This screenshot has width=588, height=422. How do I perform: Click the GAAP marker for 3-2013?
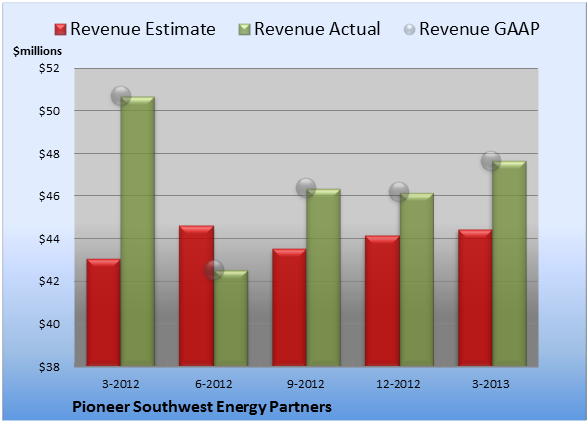point(491,161)
